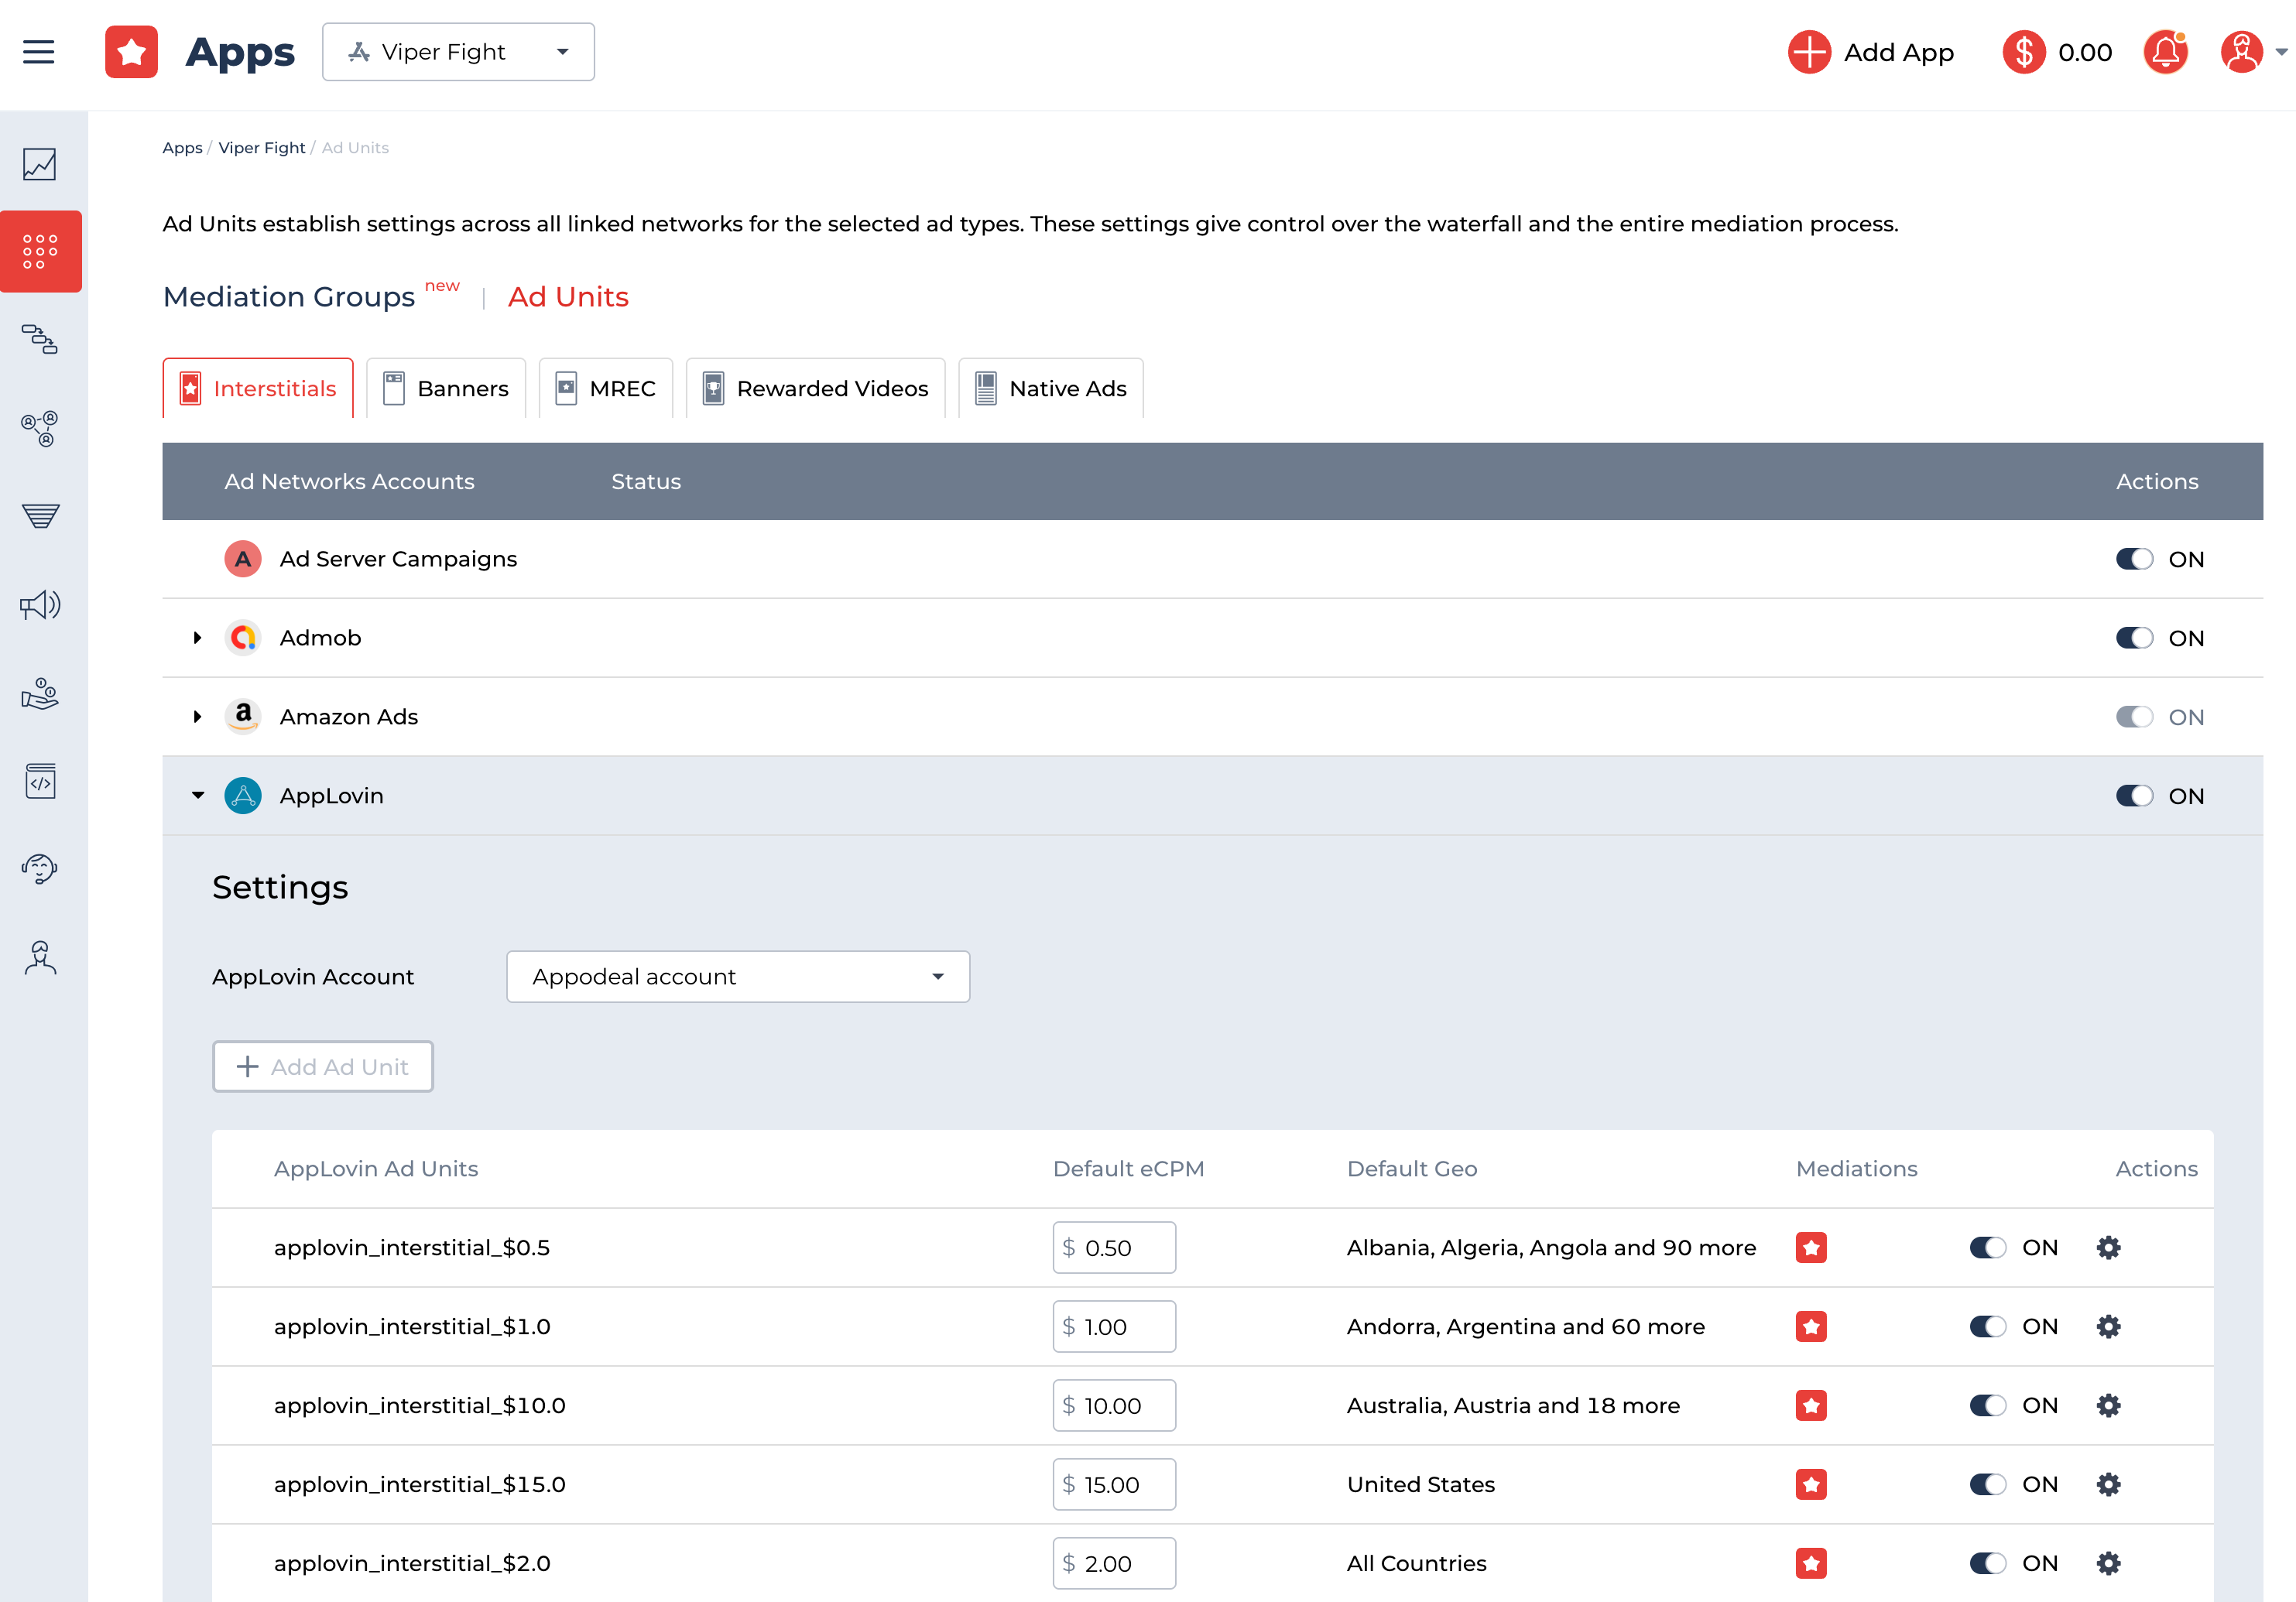The width and height of the screenshot is (2296, 1602).
Task: Click the statistics chart sidebar icon
Action: point(40,164)
